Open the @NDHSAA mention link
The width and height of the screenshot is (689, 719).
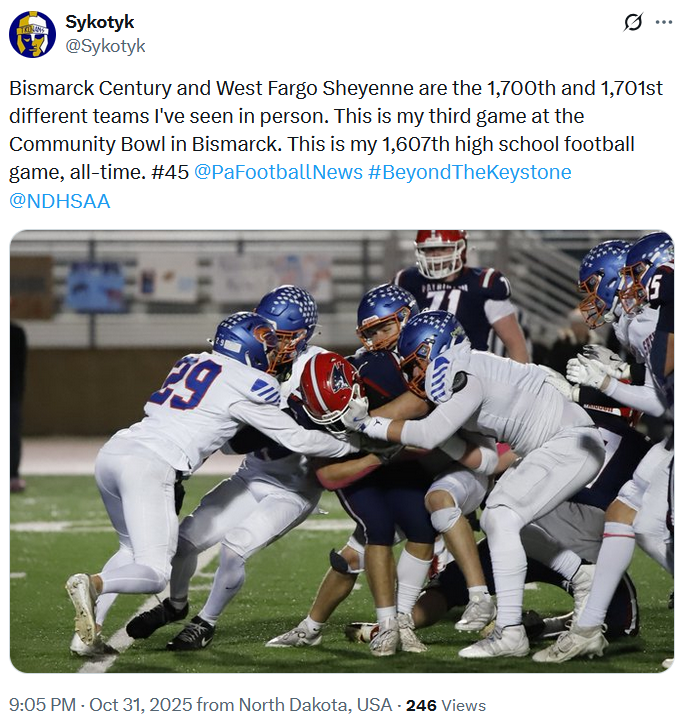[x=60, y=201]
